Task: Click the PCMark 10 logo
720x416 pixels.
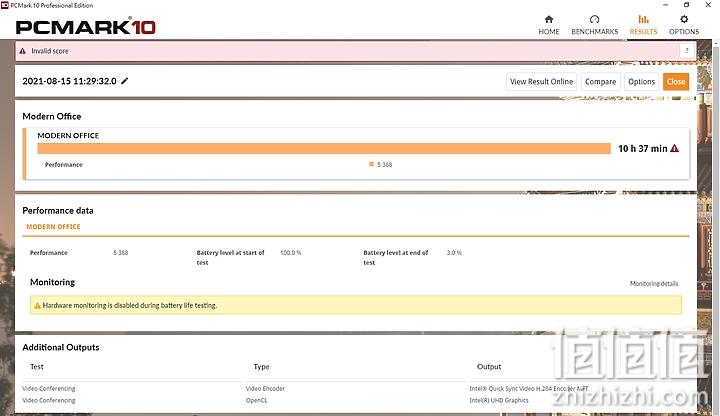Action: [85, 27]
